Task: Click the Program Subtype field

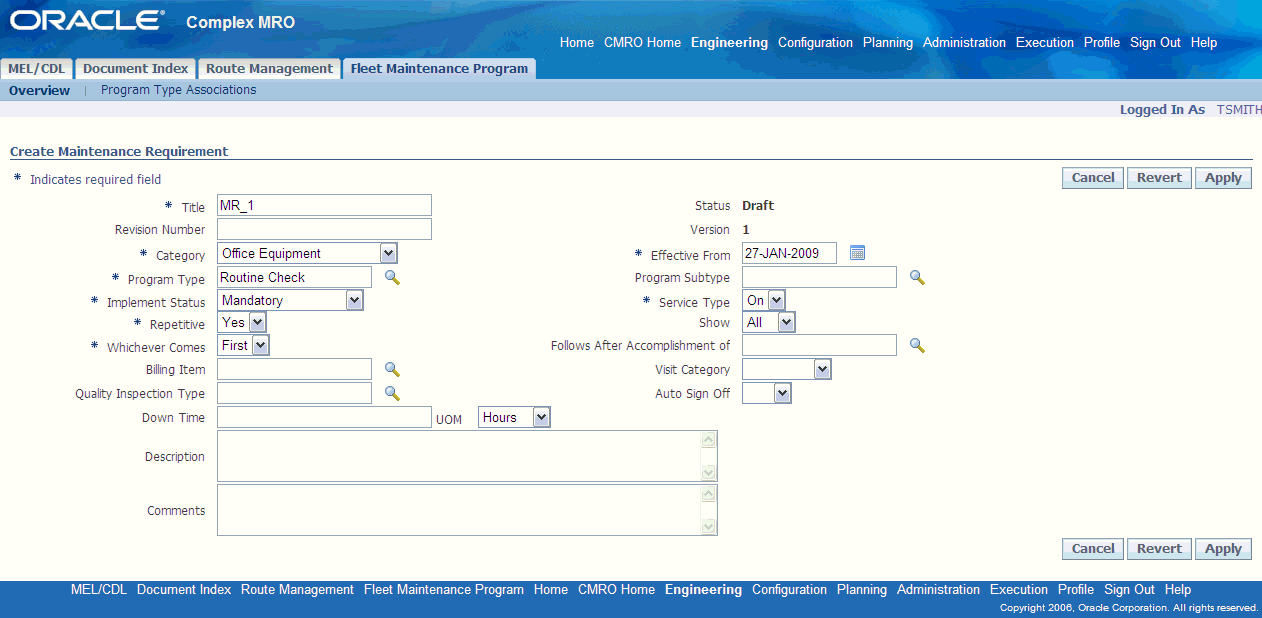Action: point(819,277)
